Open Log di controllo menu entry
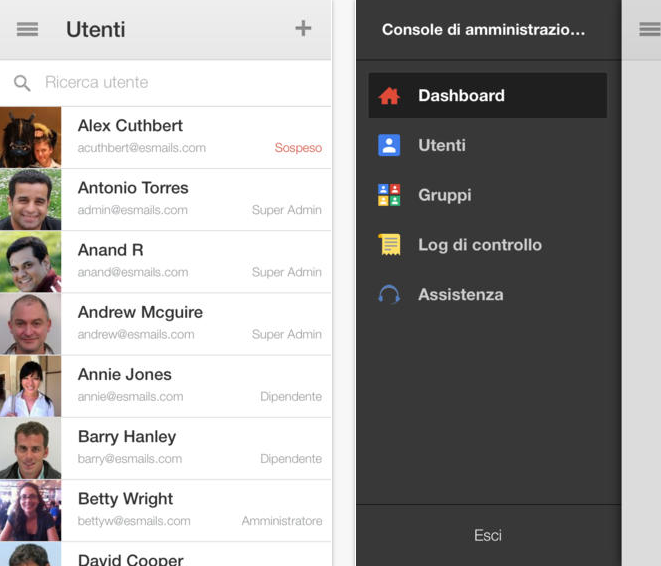The width and height of the screenshot is (661, 566). click(x=488, y=245)
